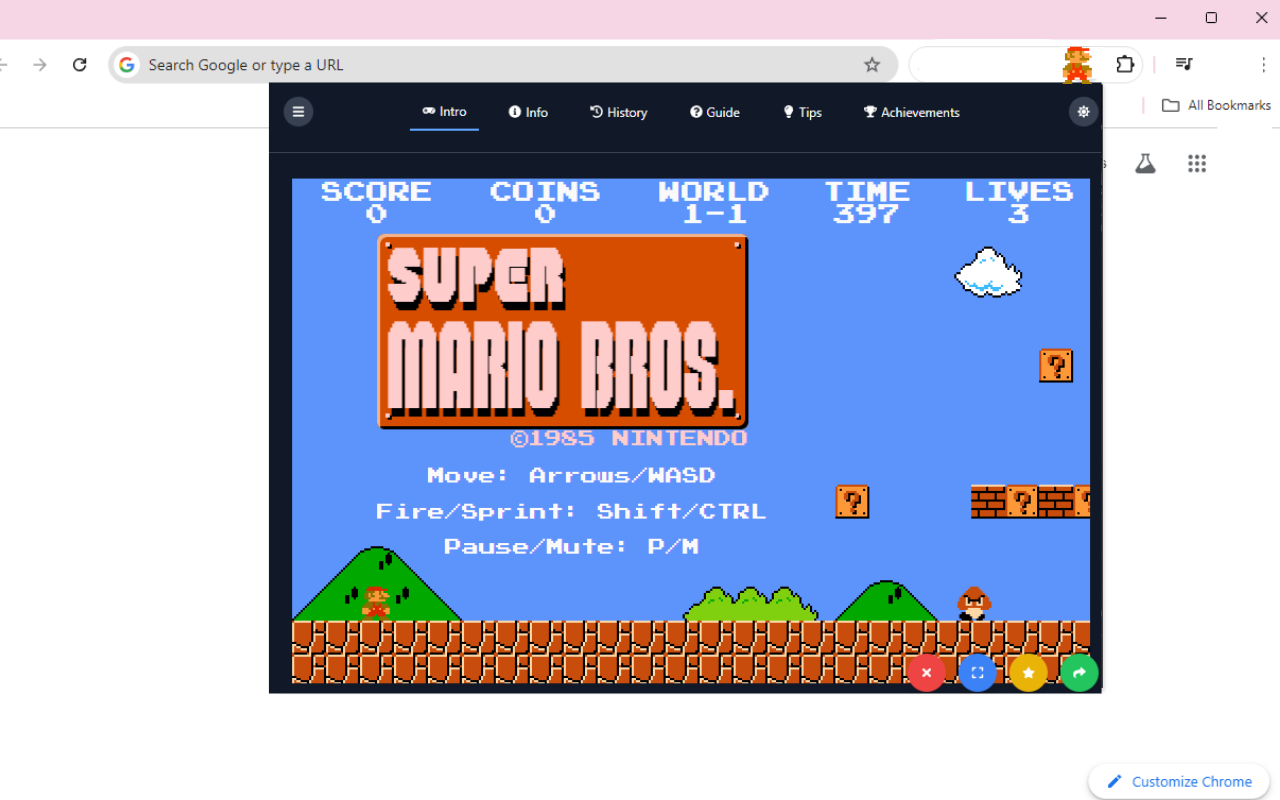This screenshot has width=1280, height=800.
Task: Open the Search Labs flask icon
Action: coord(1145,164)
